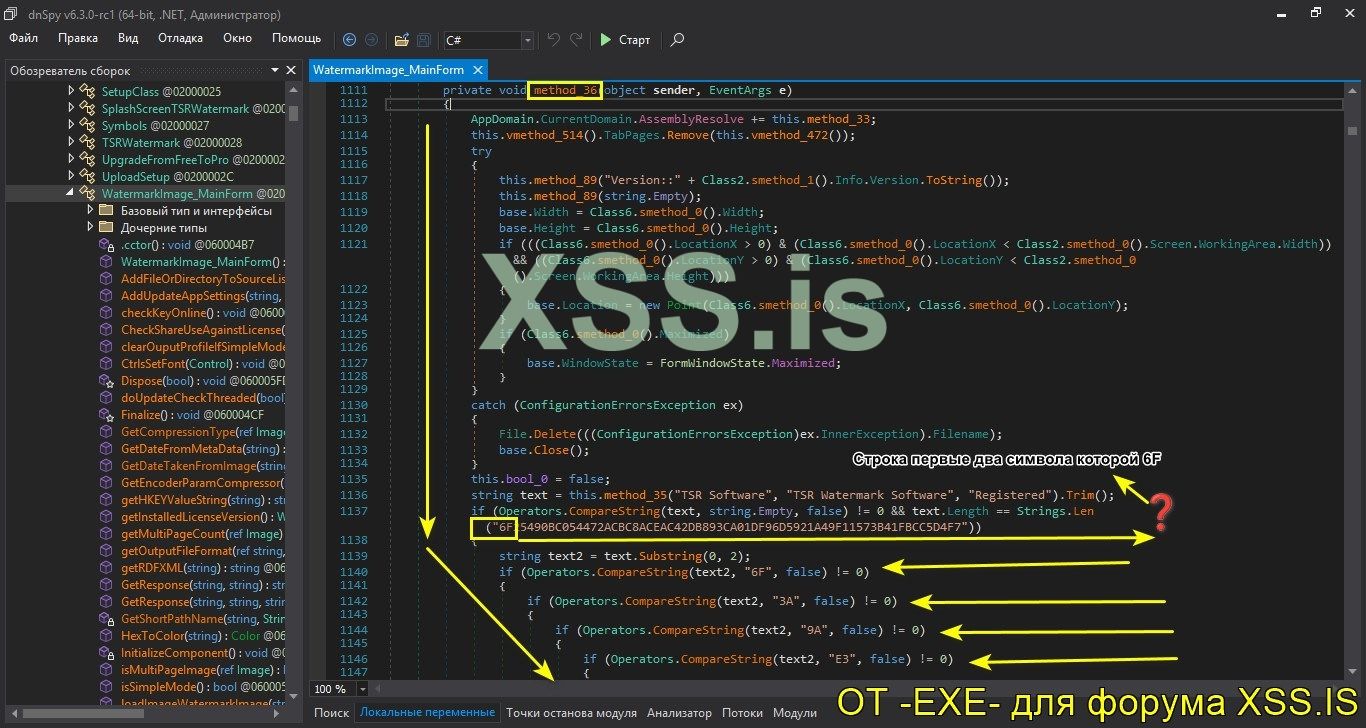Switch to the Модули tab
This screenshot has height=728, width=1366.
795,713
